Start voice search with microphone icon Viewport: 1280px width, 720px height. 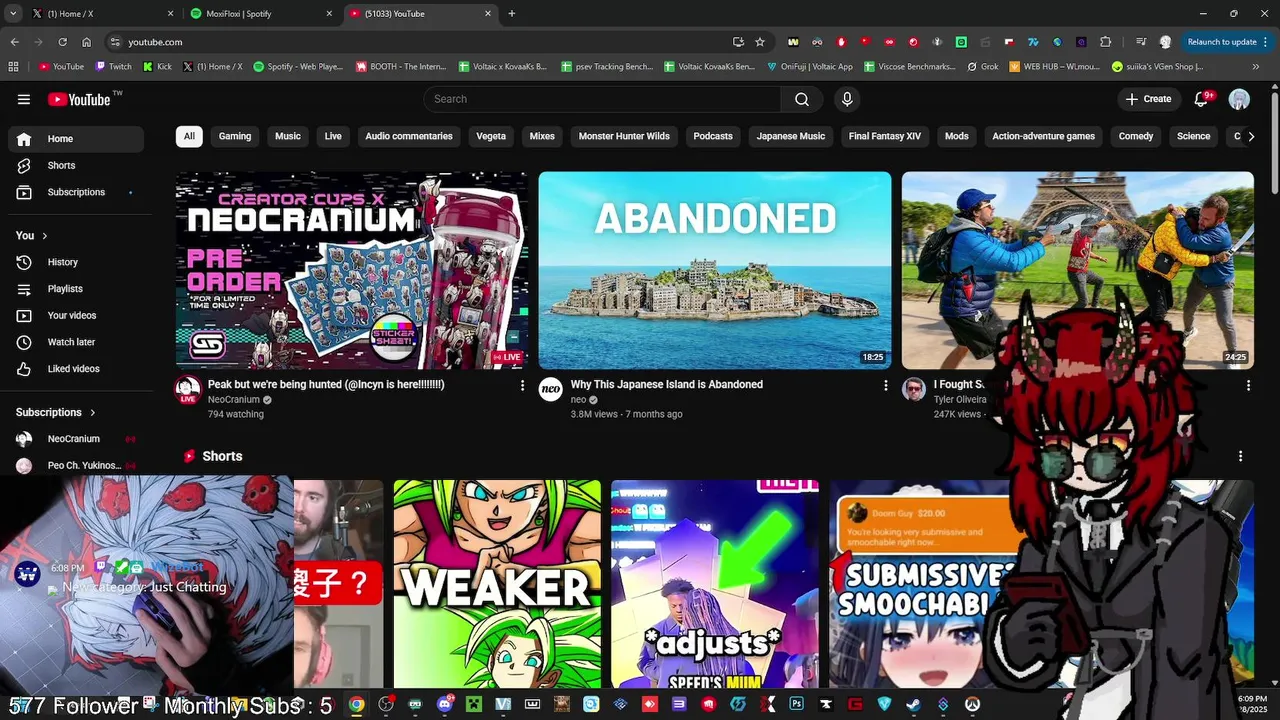[847, 99]
